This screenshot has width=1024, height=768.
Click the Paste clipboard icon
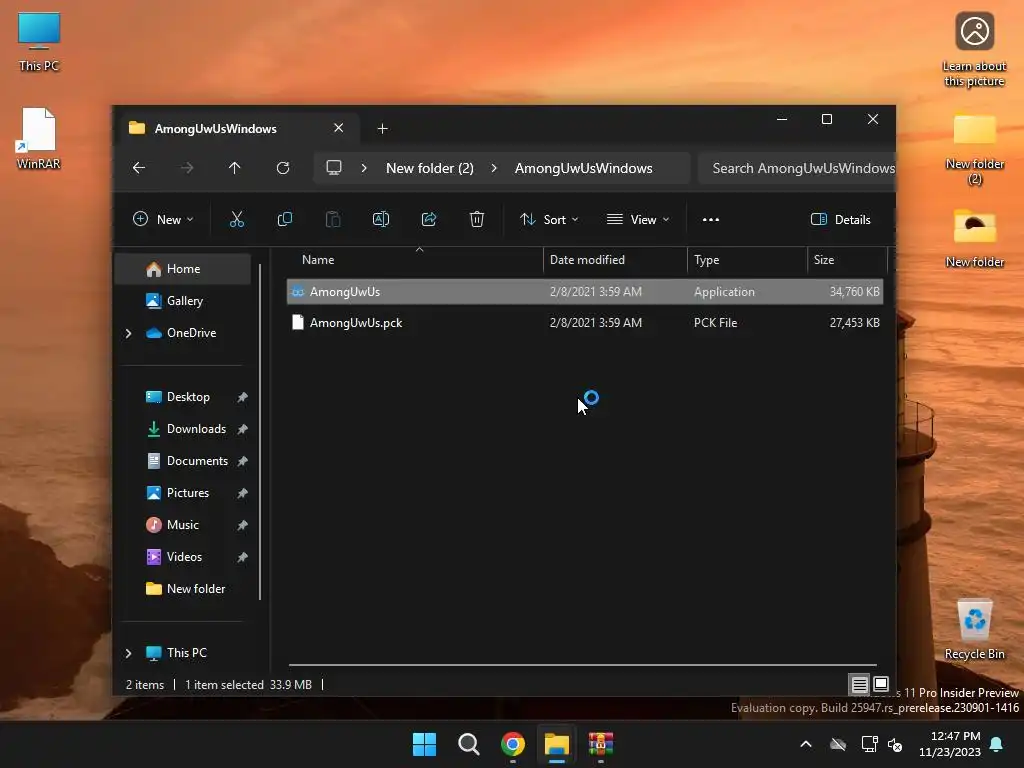tap(333, 219)
